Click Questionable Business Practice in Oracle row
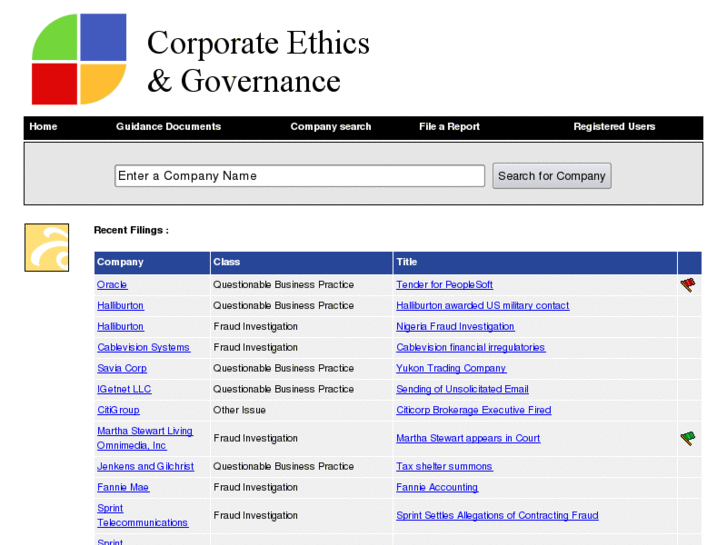This screenshot has height=545, width=727. tap(283, 285)
